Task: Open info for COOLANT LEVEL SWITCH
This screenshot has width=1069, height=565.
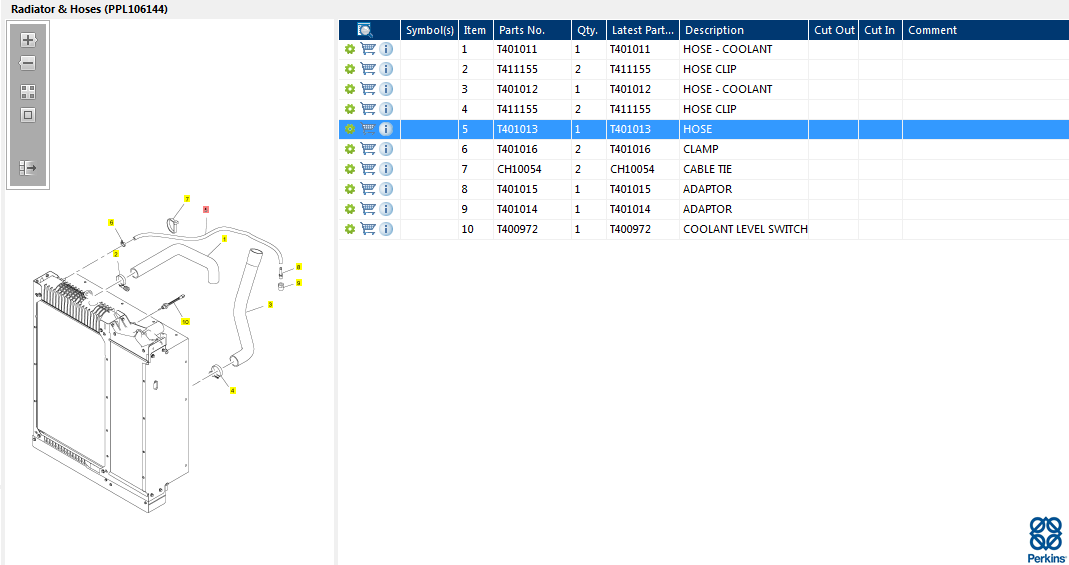Action: pyautogui.click(x=386, y=229)
